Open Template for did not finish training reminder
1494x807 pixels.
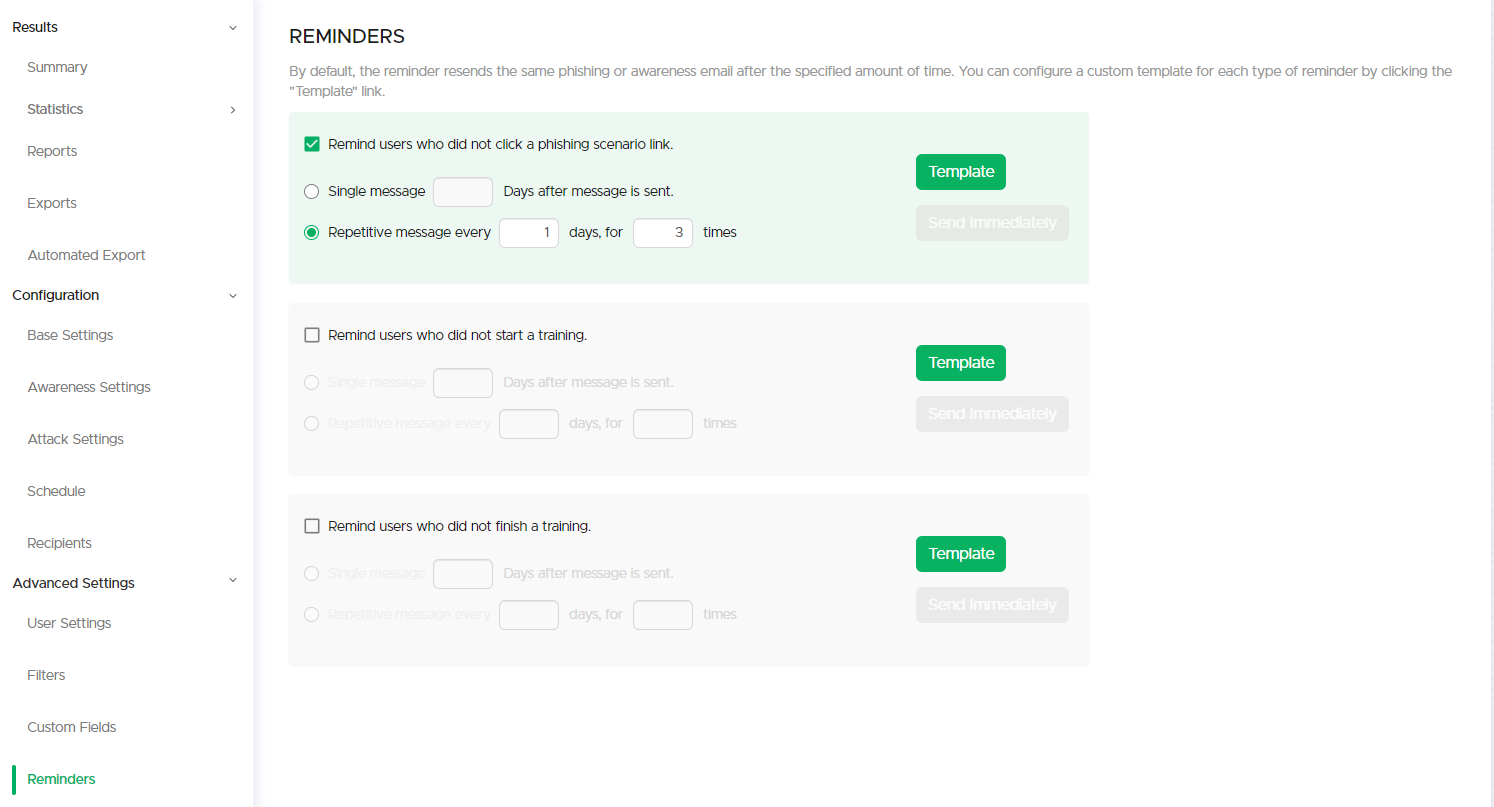pyautogui.click(x=961, y=554)
